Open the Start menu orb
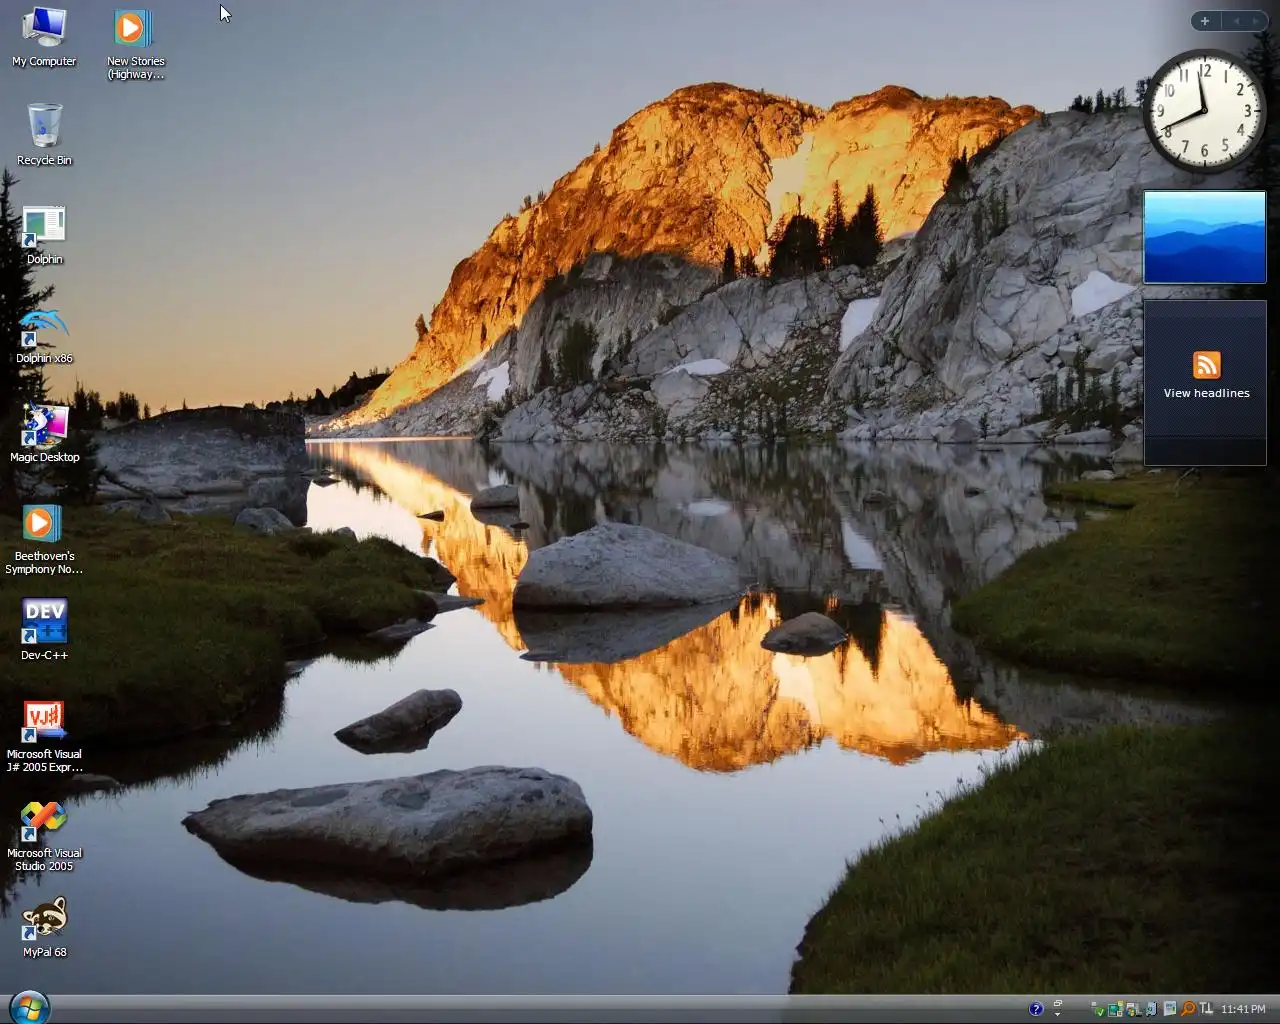 click(x=29, y=1008)
